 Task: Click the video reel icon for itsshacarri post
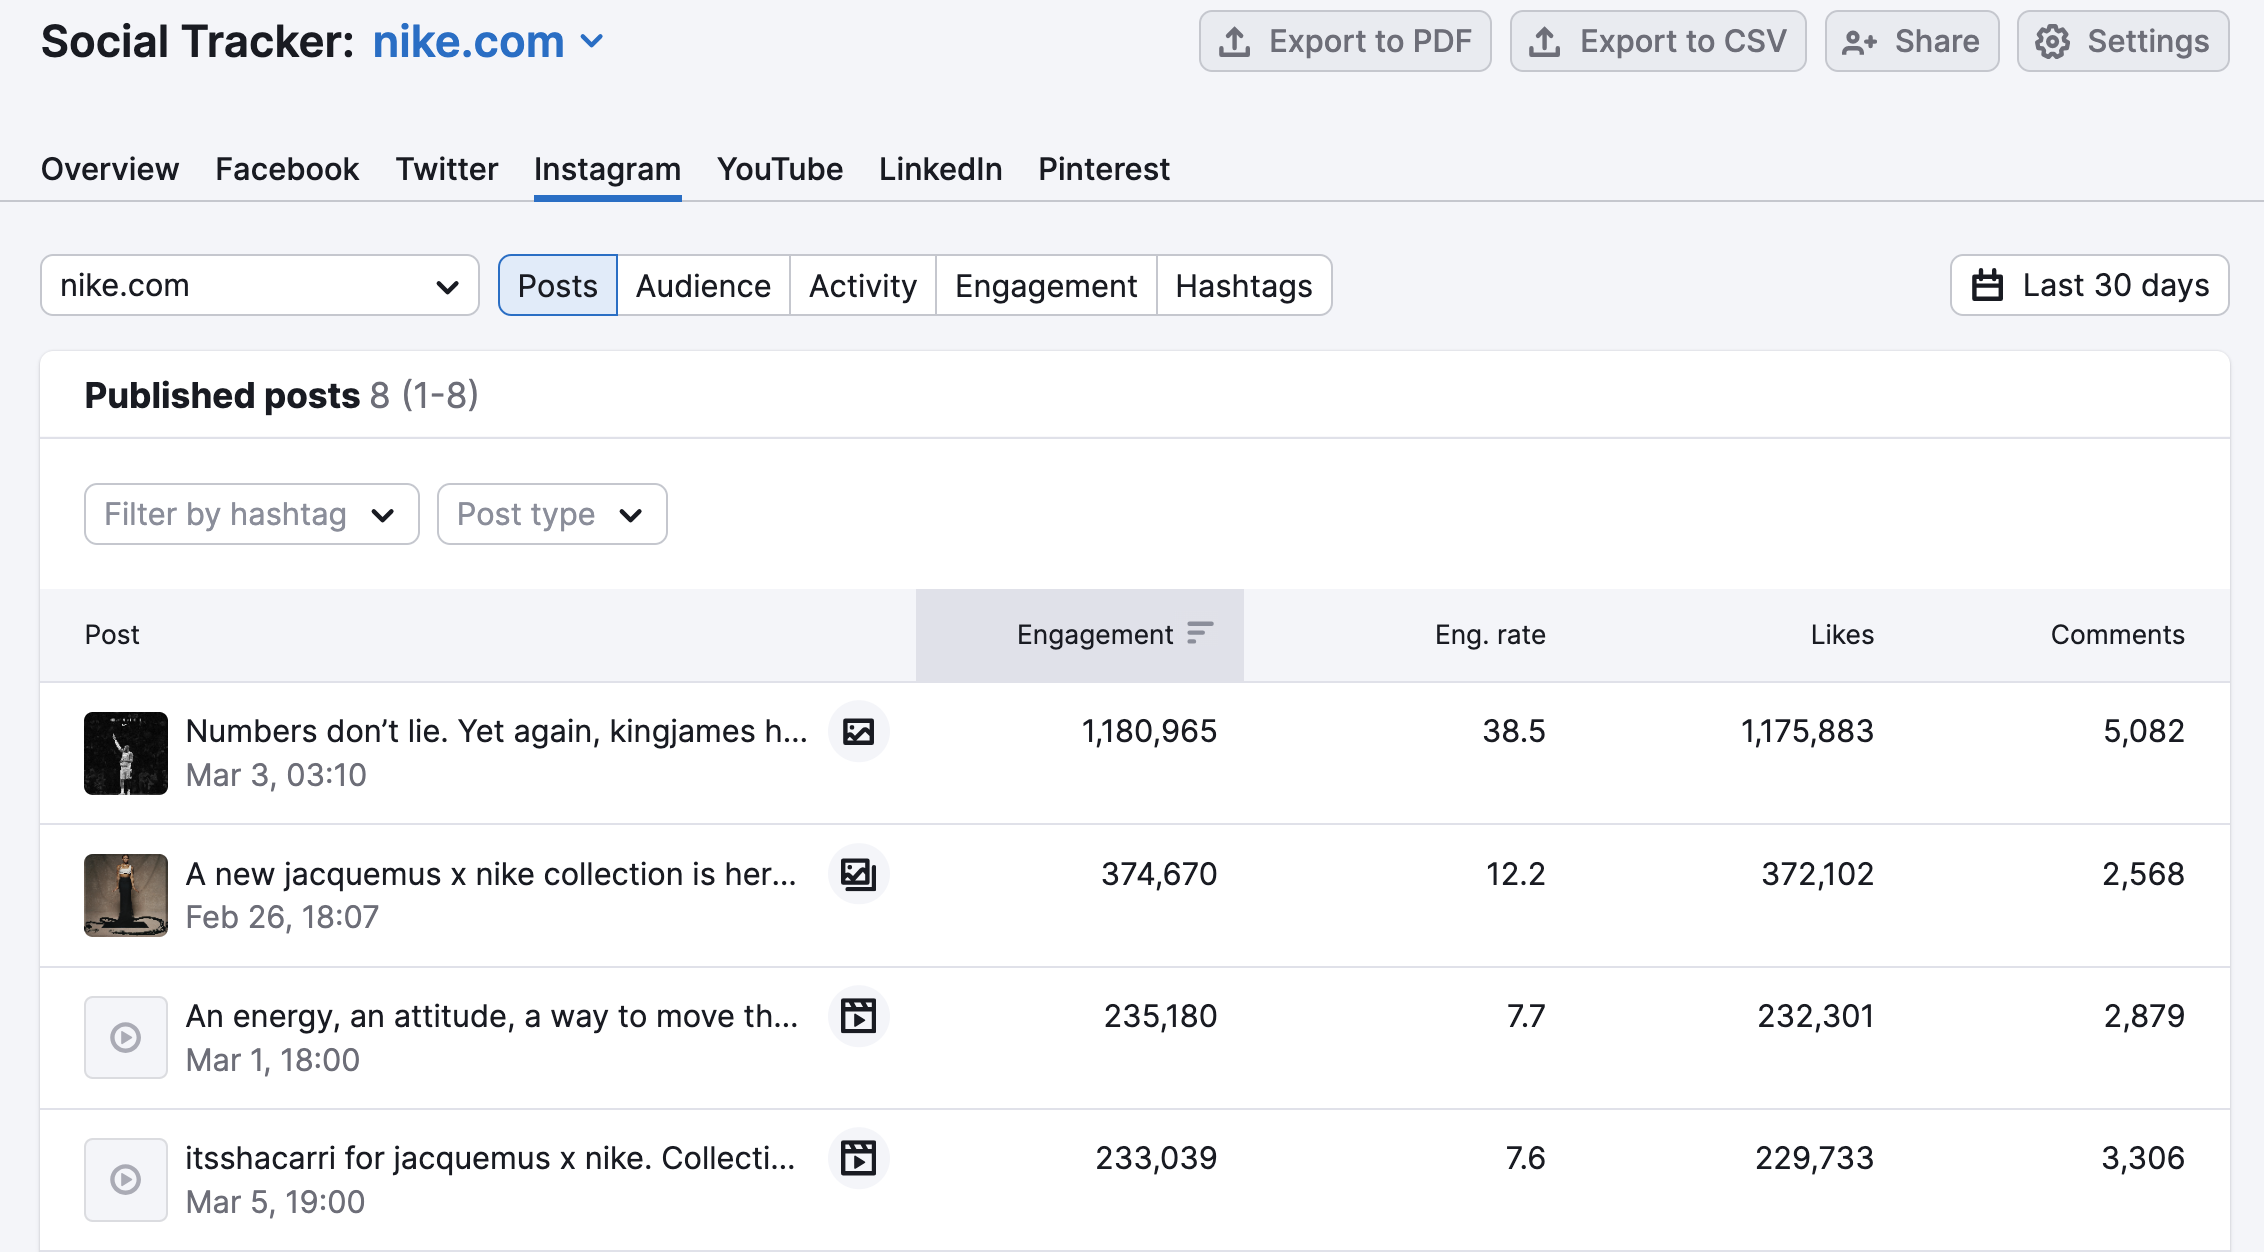click(x=858, y=1159)
